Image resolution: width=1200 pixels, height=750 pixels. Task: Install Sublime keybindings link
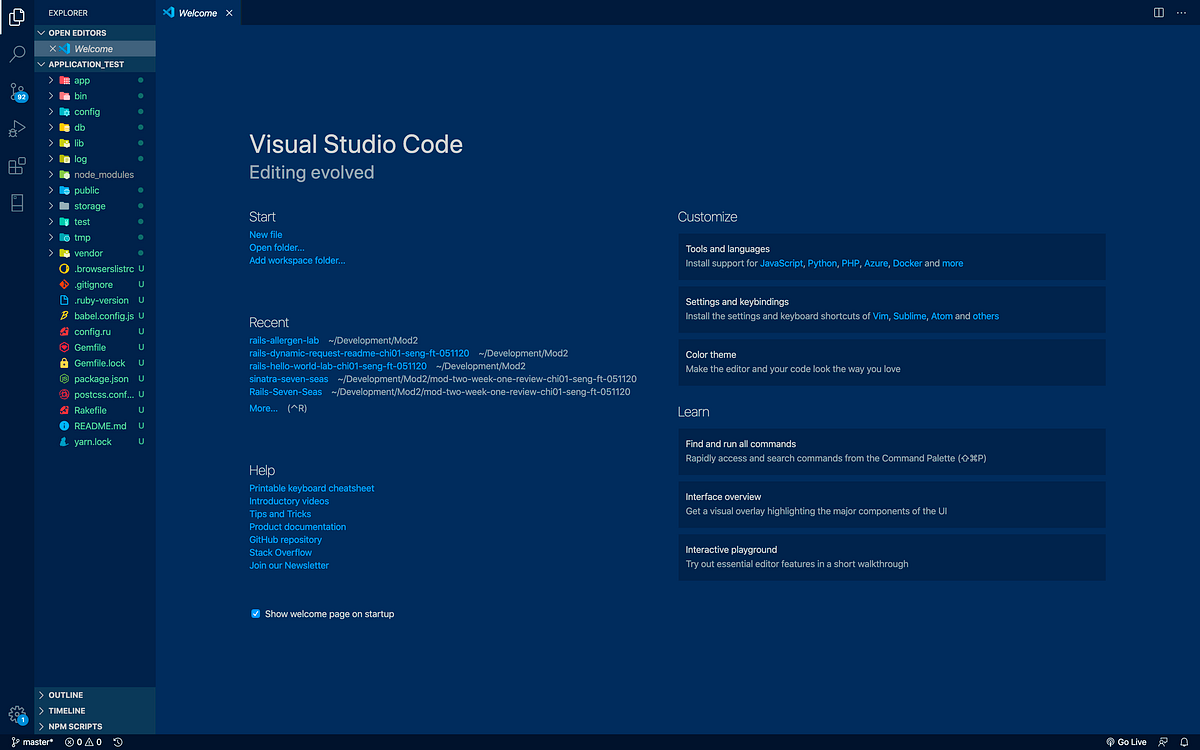910,316
